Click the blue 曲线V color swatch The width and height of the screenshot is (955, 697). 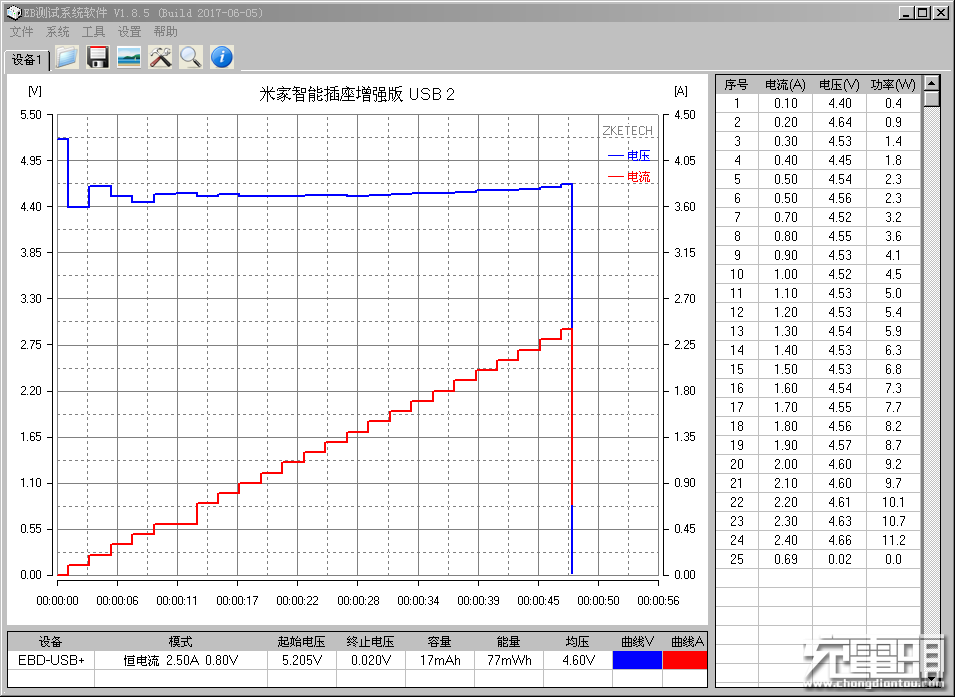pyautogui.click(x=637, y=660)
